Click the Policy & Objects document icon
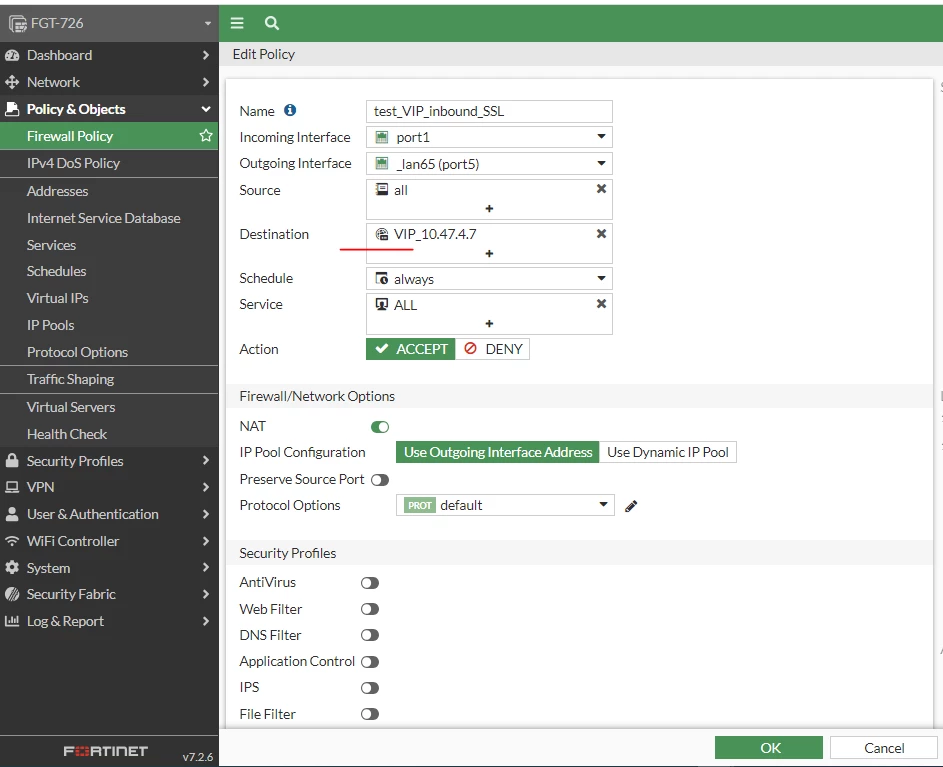Viewport: 943px width, 767px height. (12, 109)
